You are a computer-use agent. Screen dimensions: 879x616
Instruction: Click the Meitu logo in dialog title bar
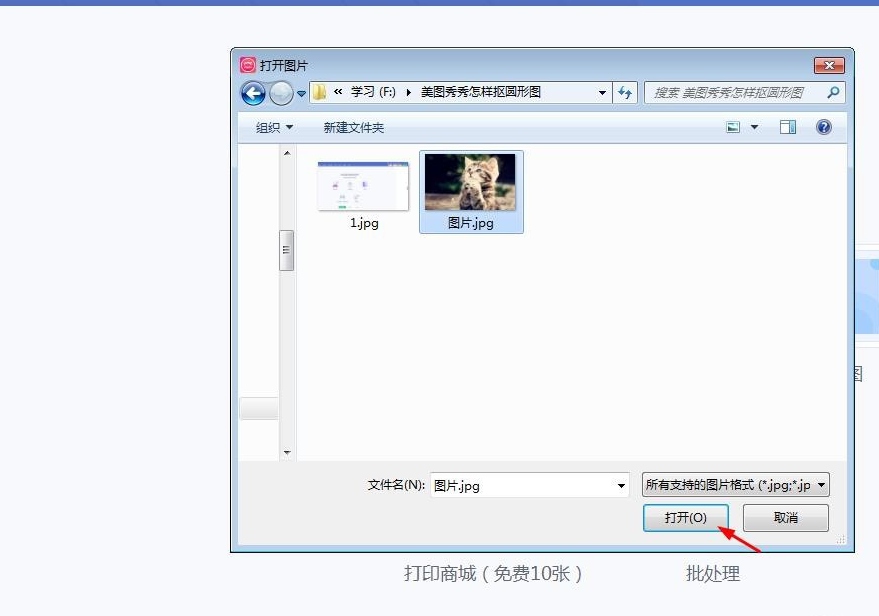[247, 64]
